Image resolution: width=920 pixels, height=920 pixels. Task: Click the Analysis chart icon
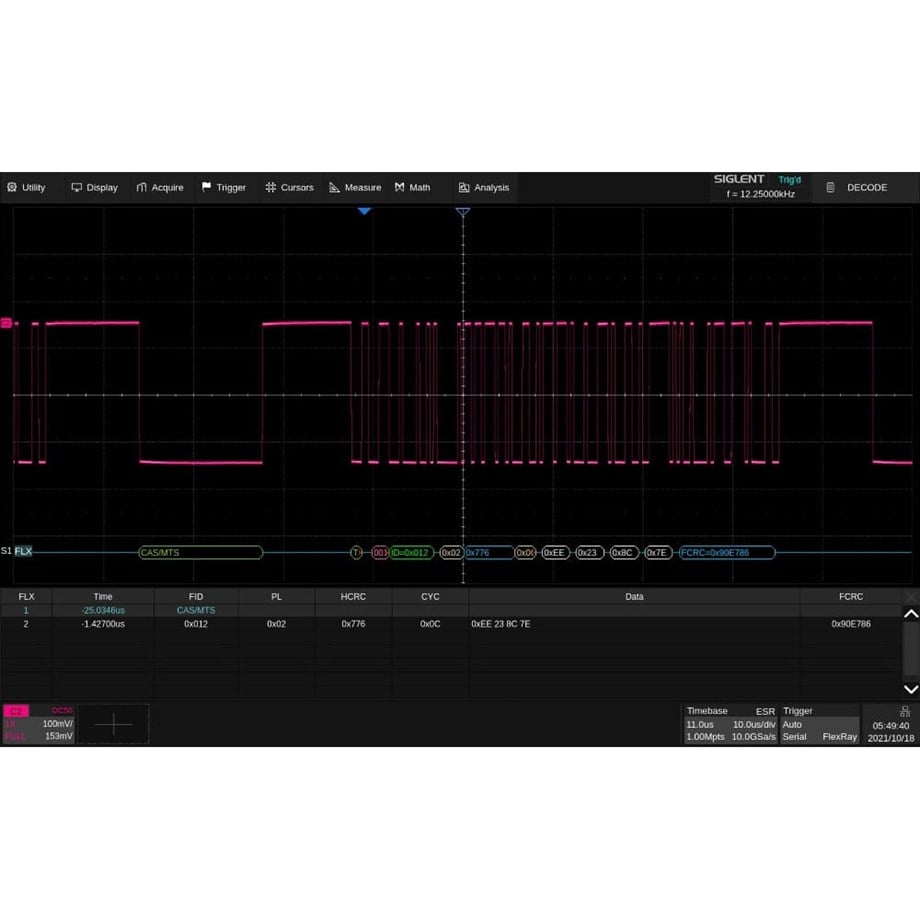tap(464, 187)
